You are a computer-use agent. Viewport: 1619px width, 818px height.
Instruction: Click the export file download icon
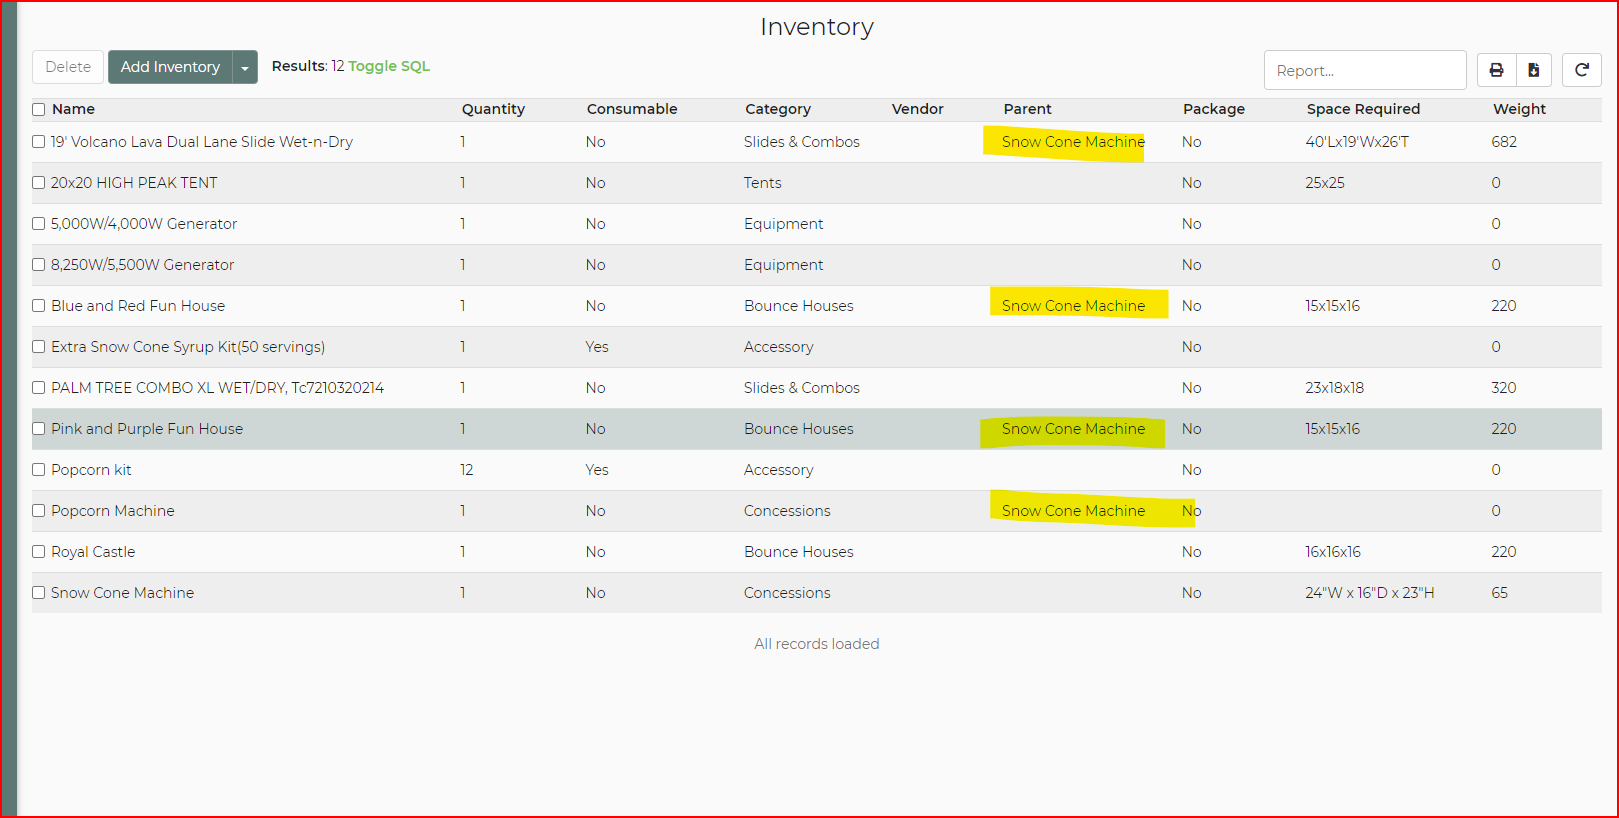pyautogui.click(x=1533, y=70)
